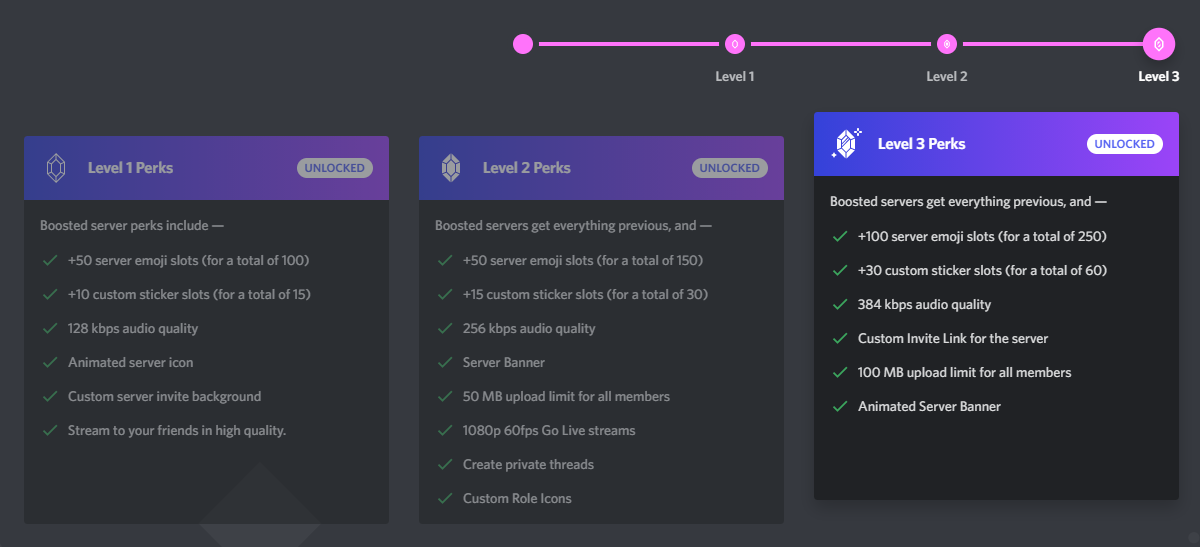The image size is (1200, 547).
Task: Click checkmark beside 'Custom server invite background'
Action: (49, 396)
